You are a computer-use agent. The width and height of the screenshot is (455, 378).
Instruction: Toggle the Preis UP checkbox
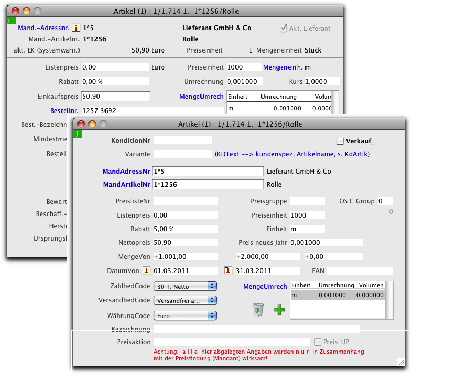pos(318,342)
